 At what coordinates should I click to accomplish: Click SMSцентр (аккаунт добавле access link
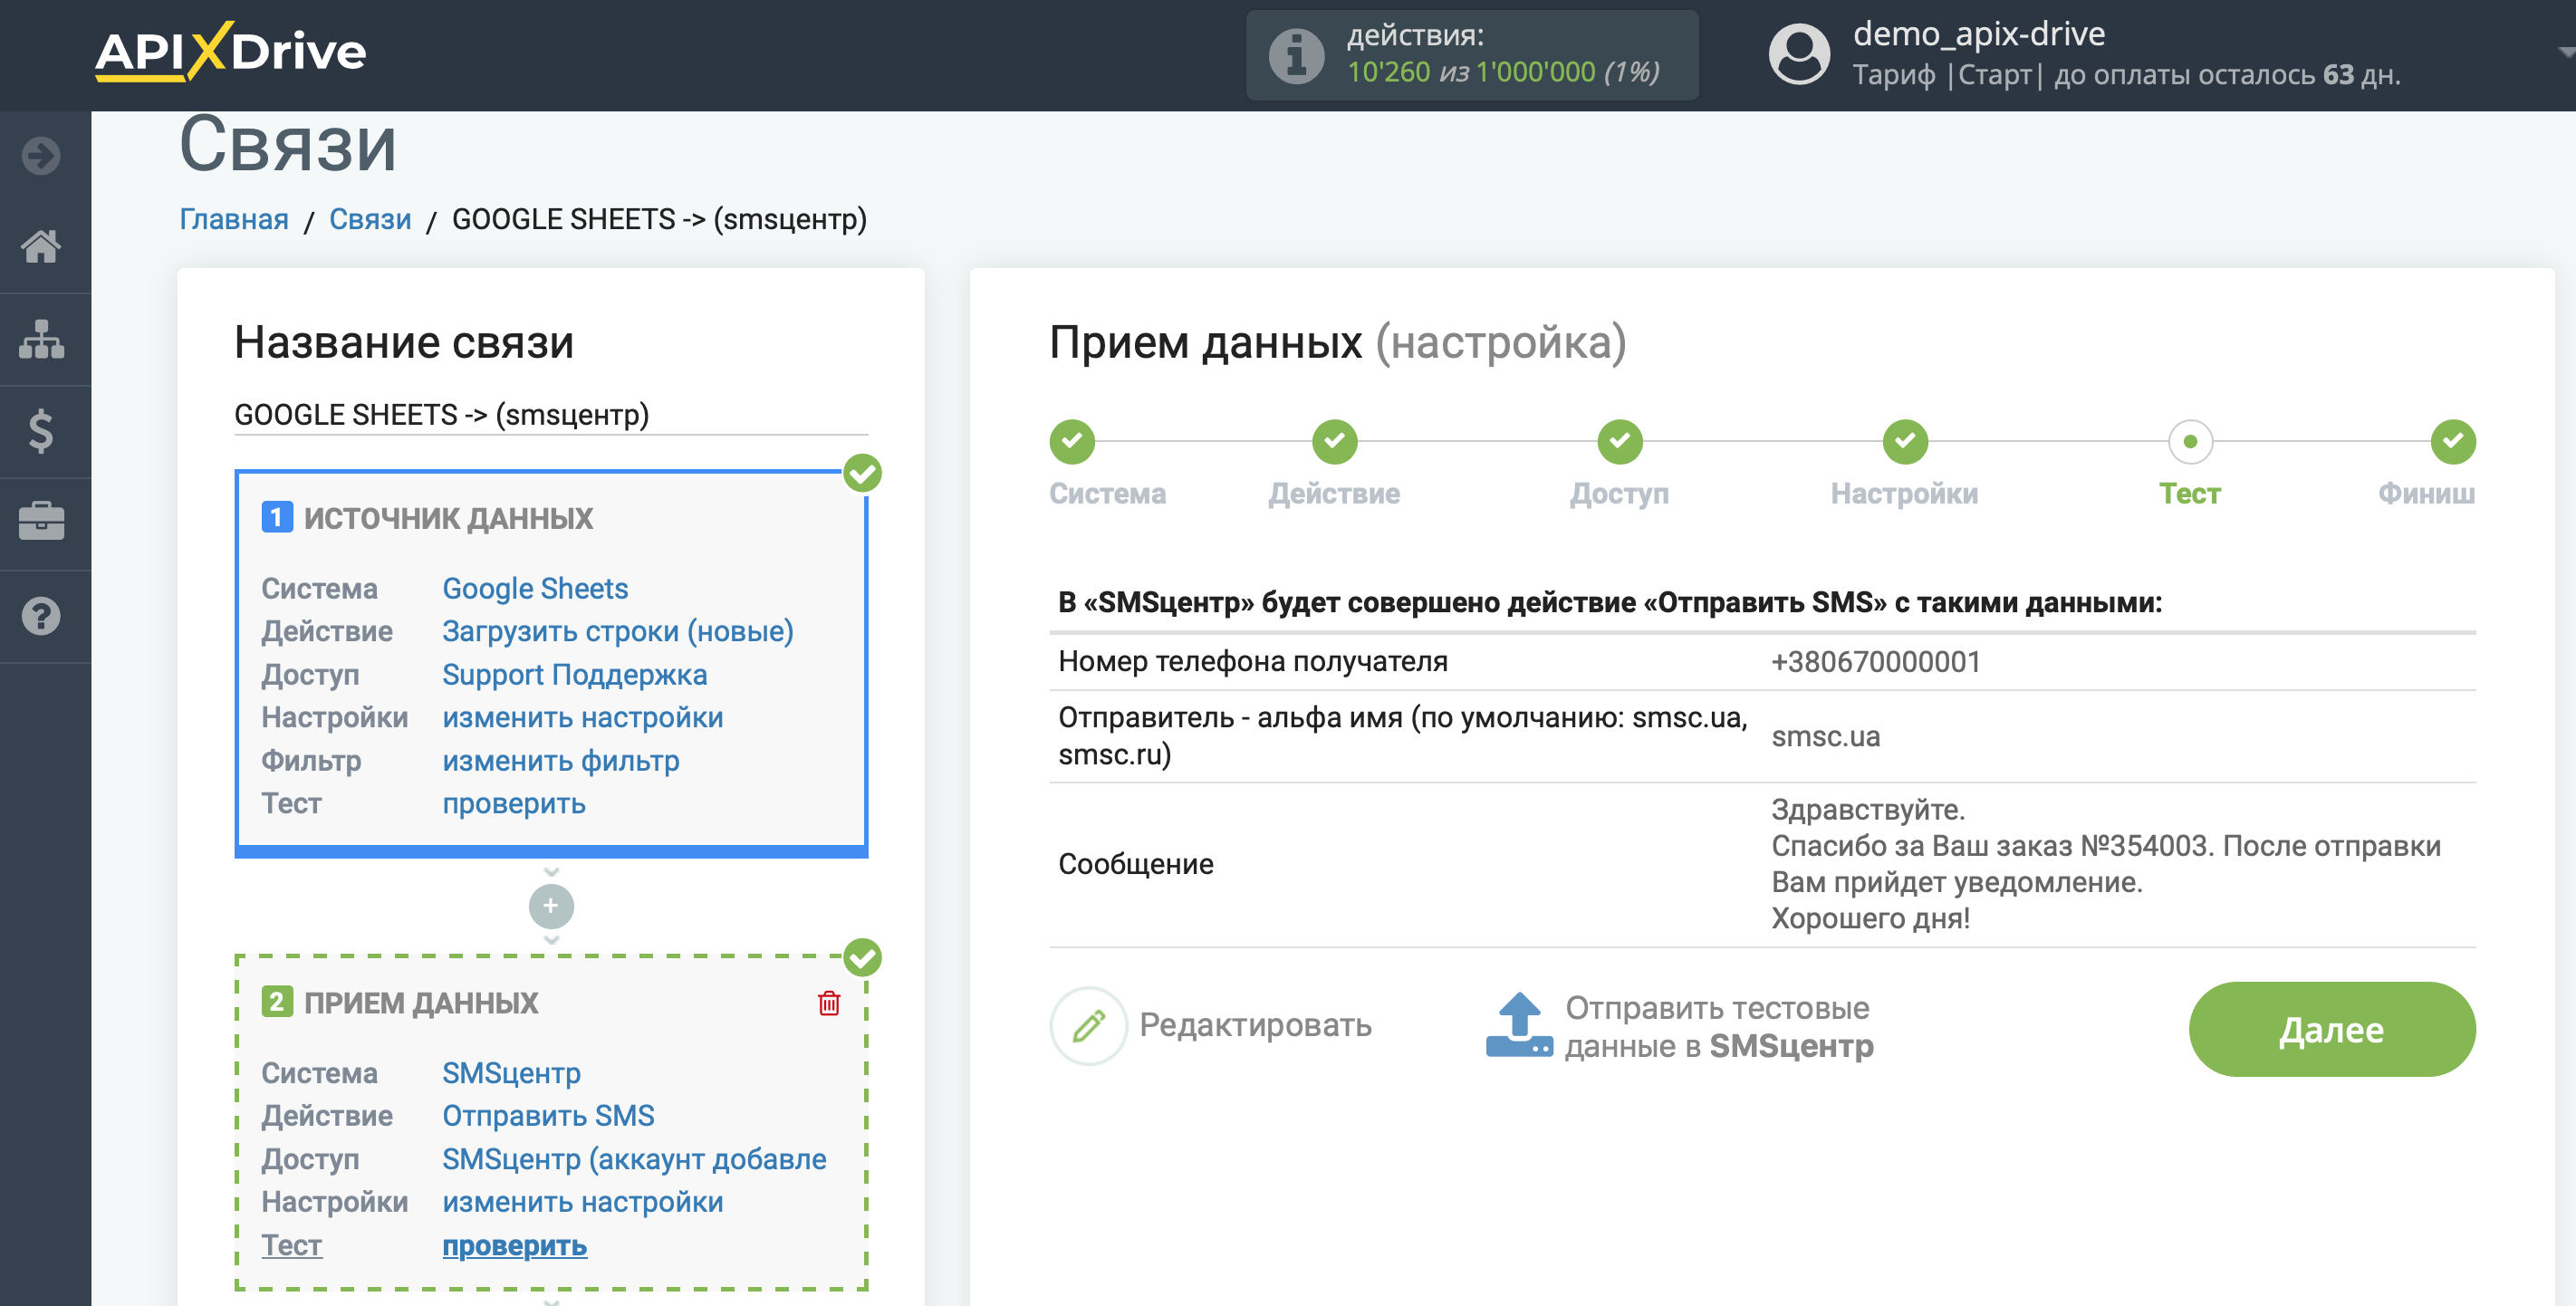click(634, 1159)
